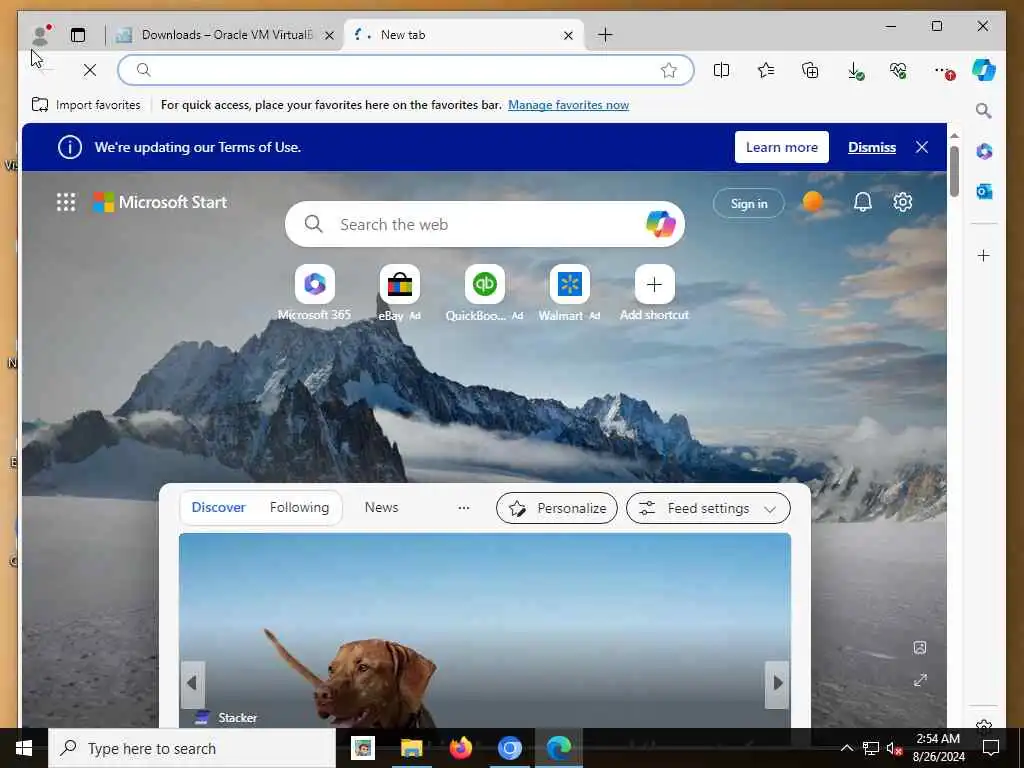Click the Search the web box
Viewport: 1024px width, 768px height.
point(485,224)
